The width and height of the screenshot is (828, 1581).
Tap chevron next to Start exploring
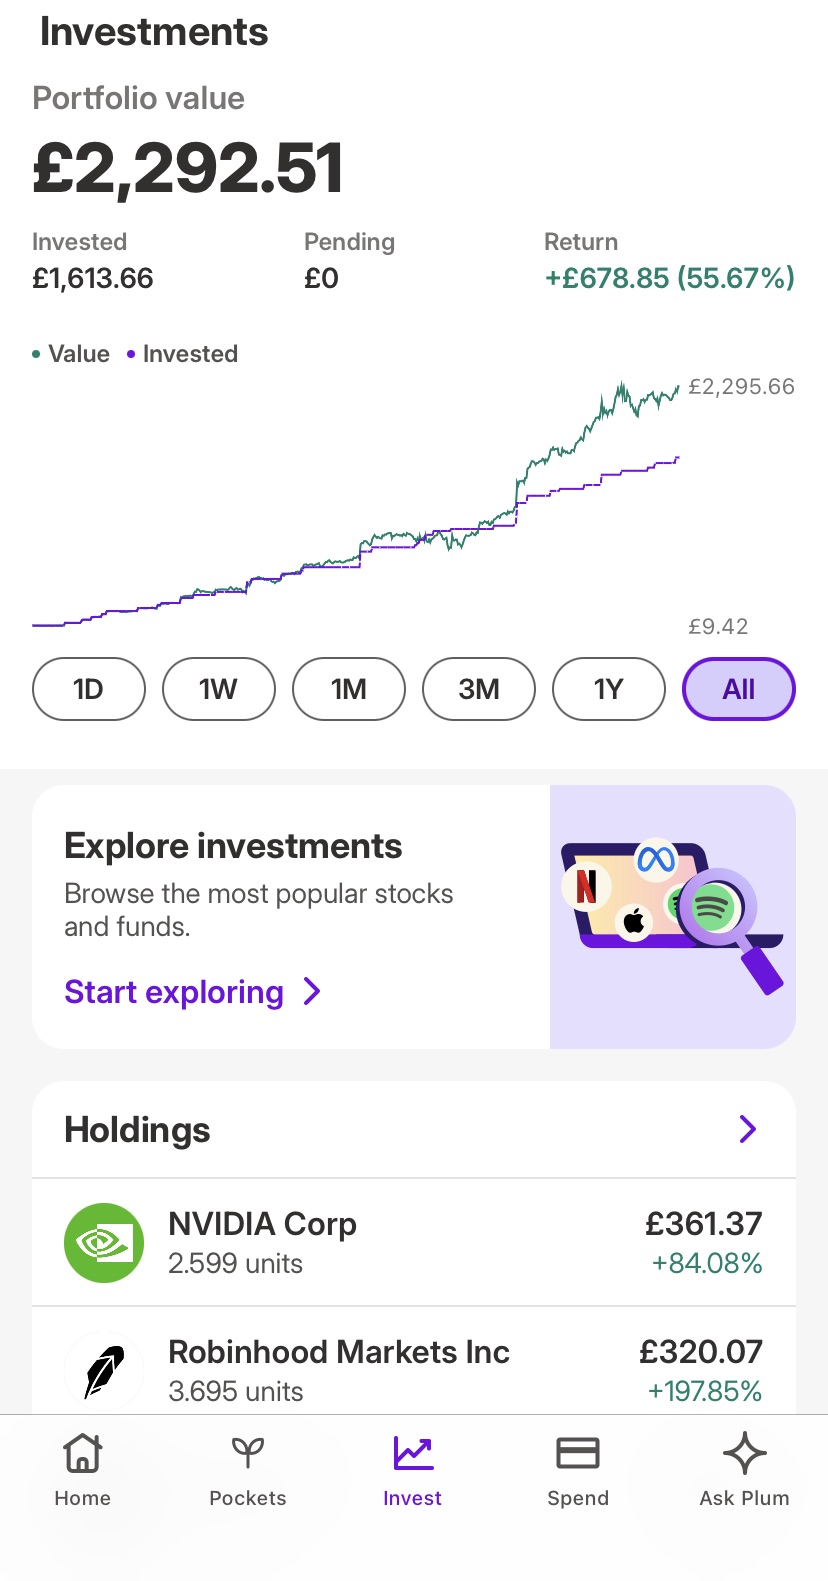pos(312,992)
